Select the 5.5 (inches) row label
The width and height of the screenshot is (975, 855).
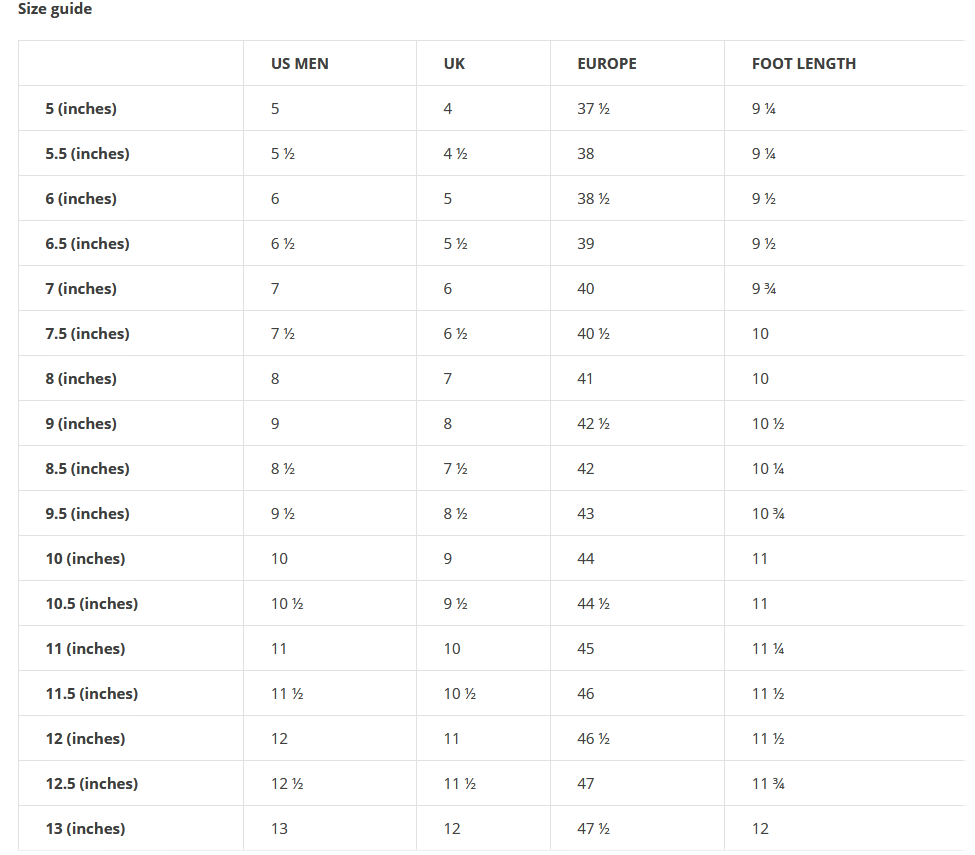point(87,154)
